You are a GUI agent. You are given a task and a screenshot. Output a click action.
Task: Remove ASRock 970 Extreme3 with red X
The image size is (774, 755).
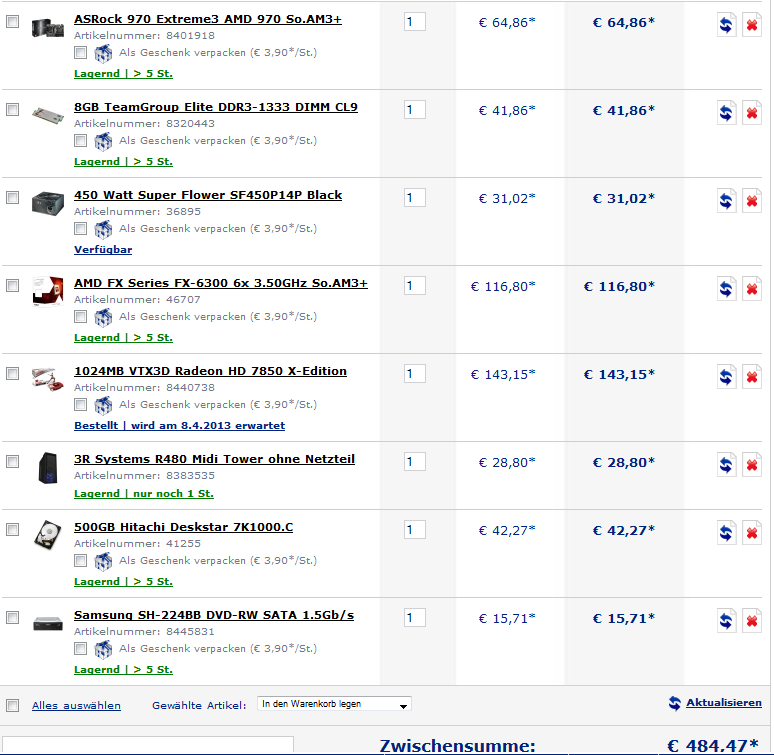751,25
